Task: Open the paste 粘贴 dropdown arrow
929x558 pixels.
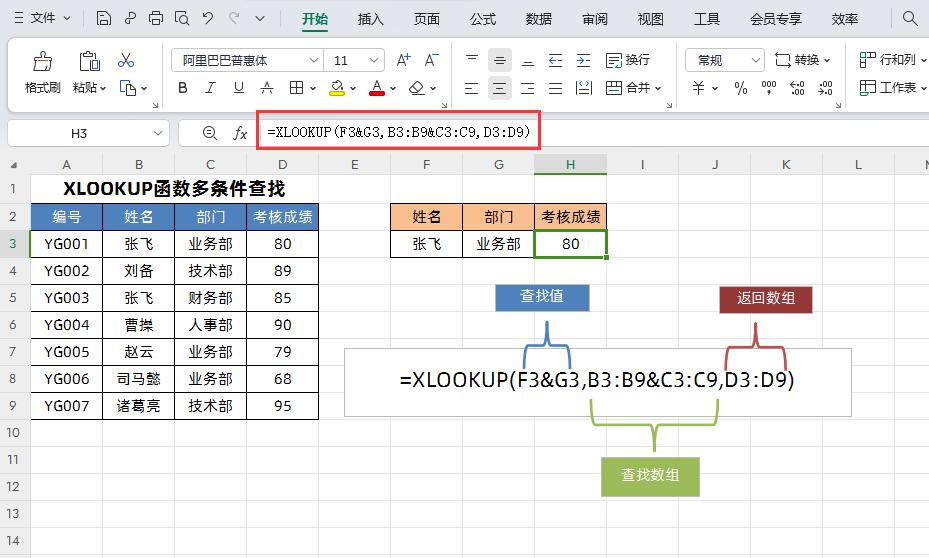Action: [x=103, y=88]
